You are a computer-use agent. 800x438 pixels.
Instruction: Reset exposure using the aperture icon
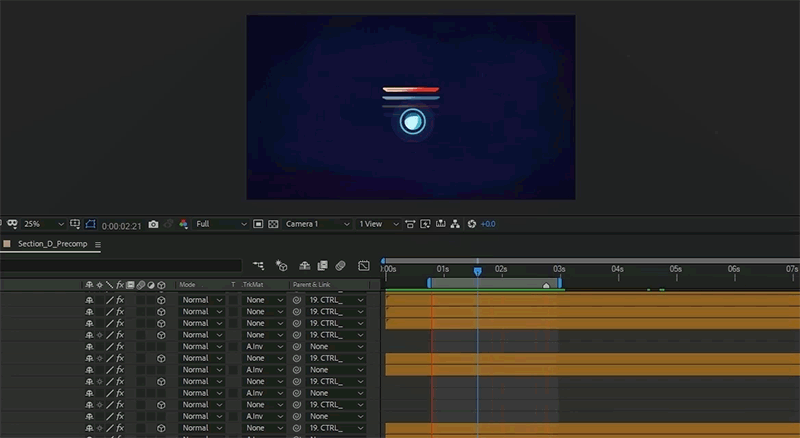(x=471, y=224)
